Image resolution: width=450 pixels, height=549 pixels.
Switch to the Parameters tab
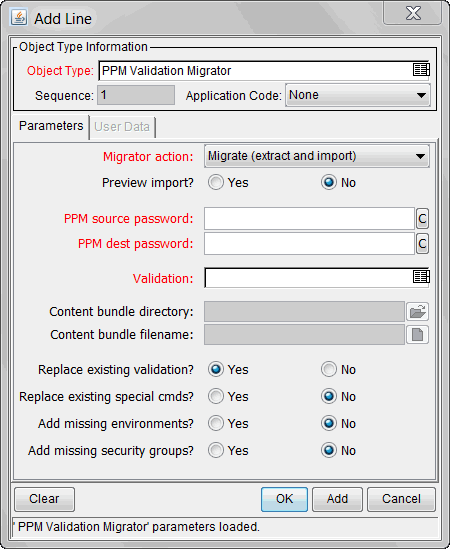51,126
